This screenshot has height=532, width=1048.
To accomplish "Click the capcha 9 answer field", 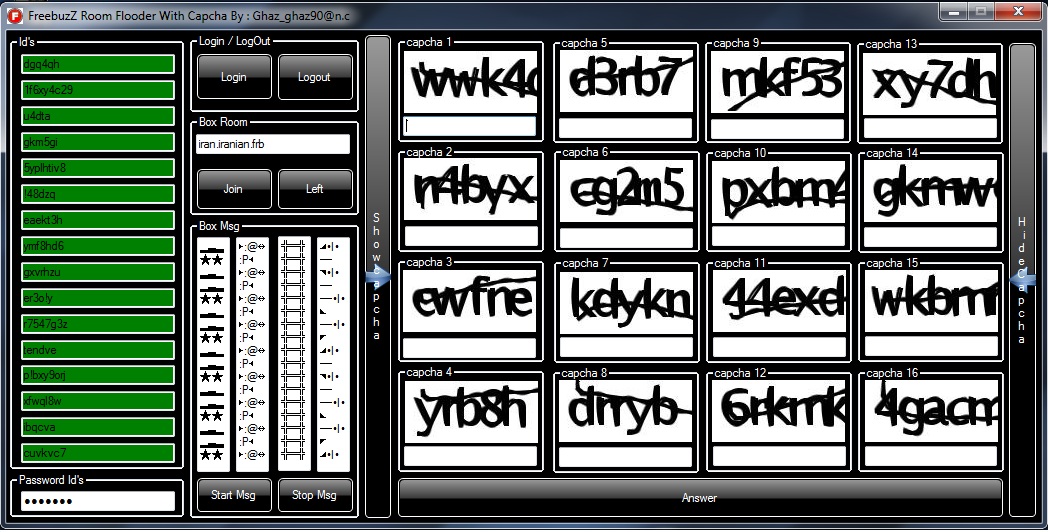I will (x=778, y=128).
